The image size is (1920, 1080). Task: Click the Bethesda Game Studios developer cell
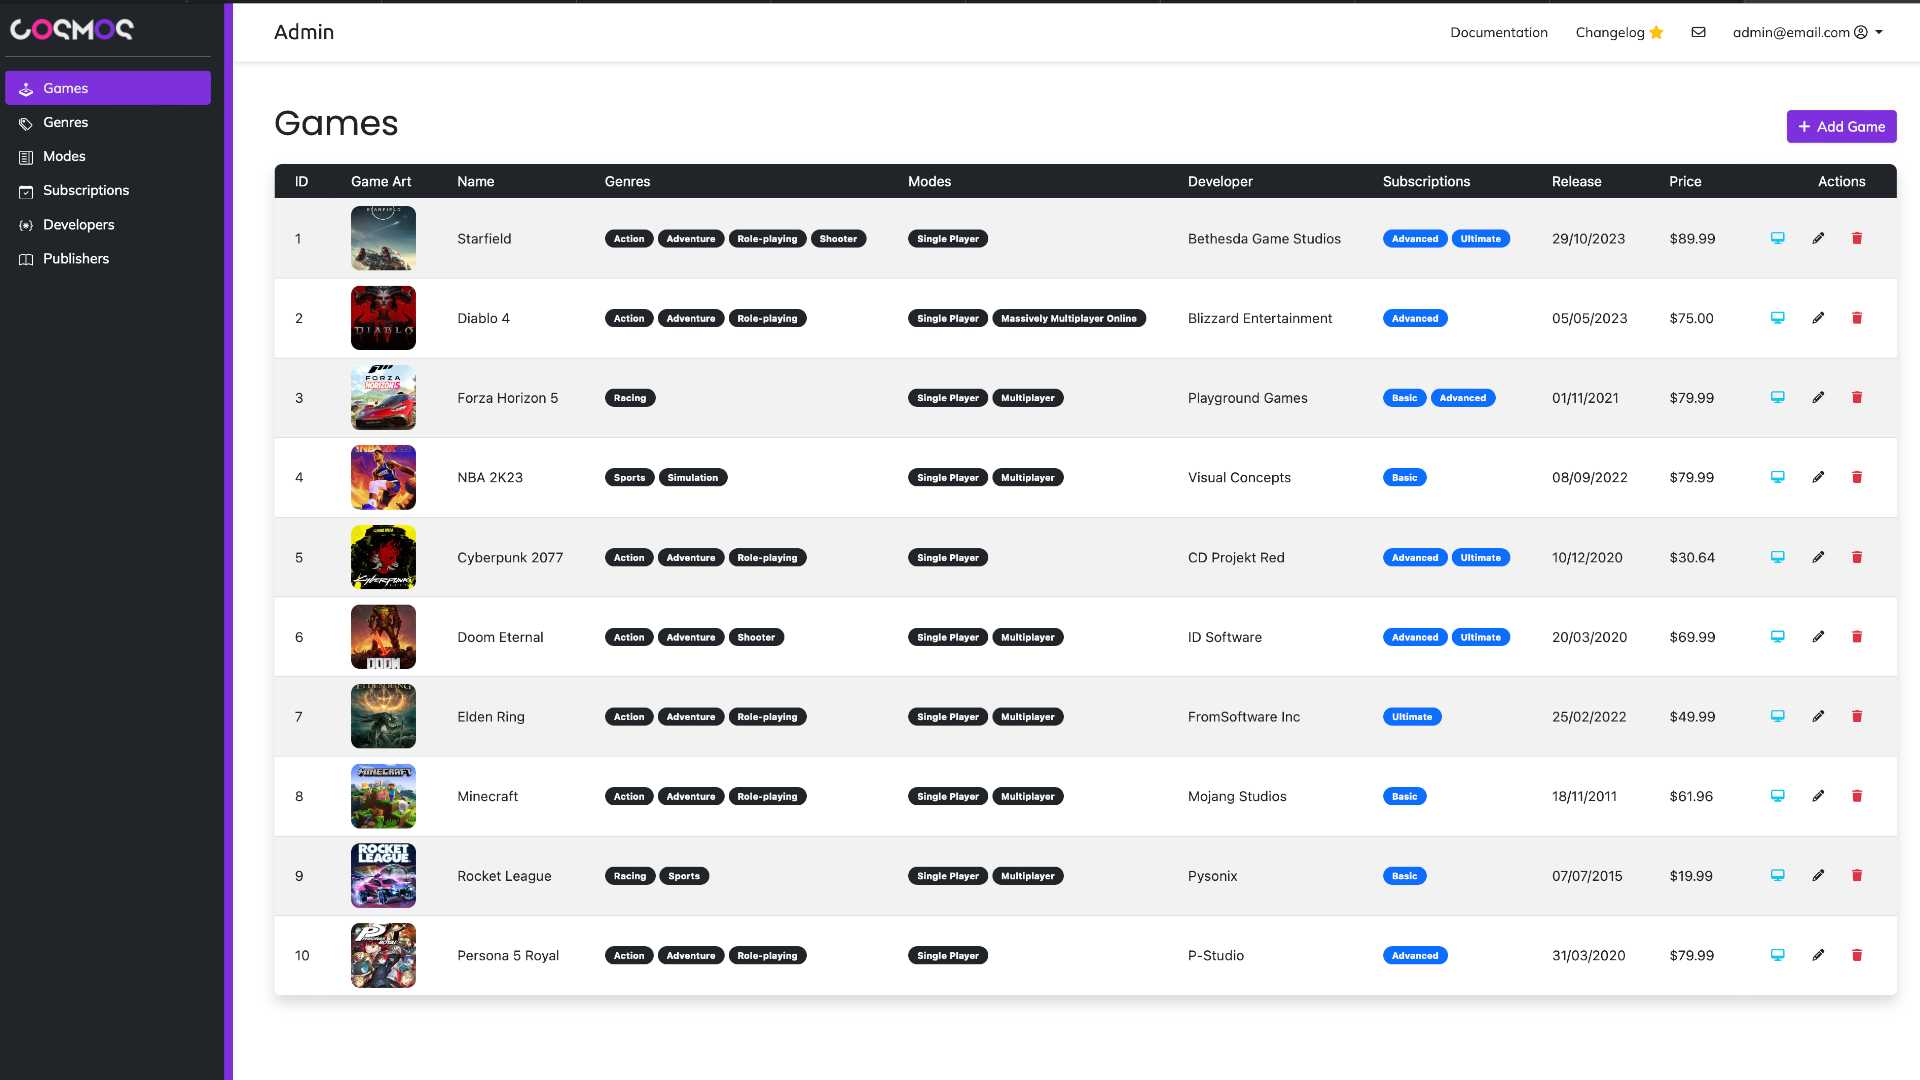pyautogui.click(x=1264, y=238)
